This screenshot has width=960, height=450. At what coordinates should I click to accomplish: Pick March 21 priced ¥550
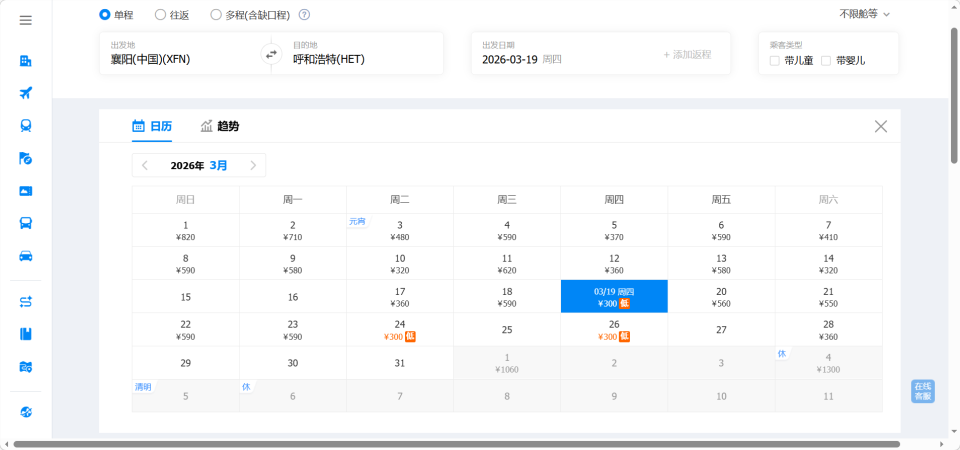click(828, 296)
